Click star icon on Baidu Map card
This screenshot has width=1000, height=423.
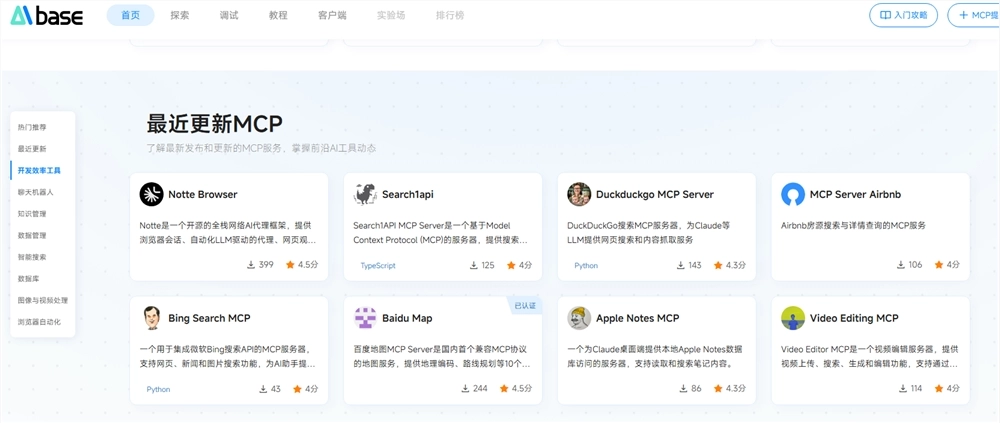(504, 389)
